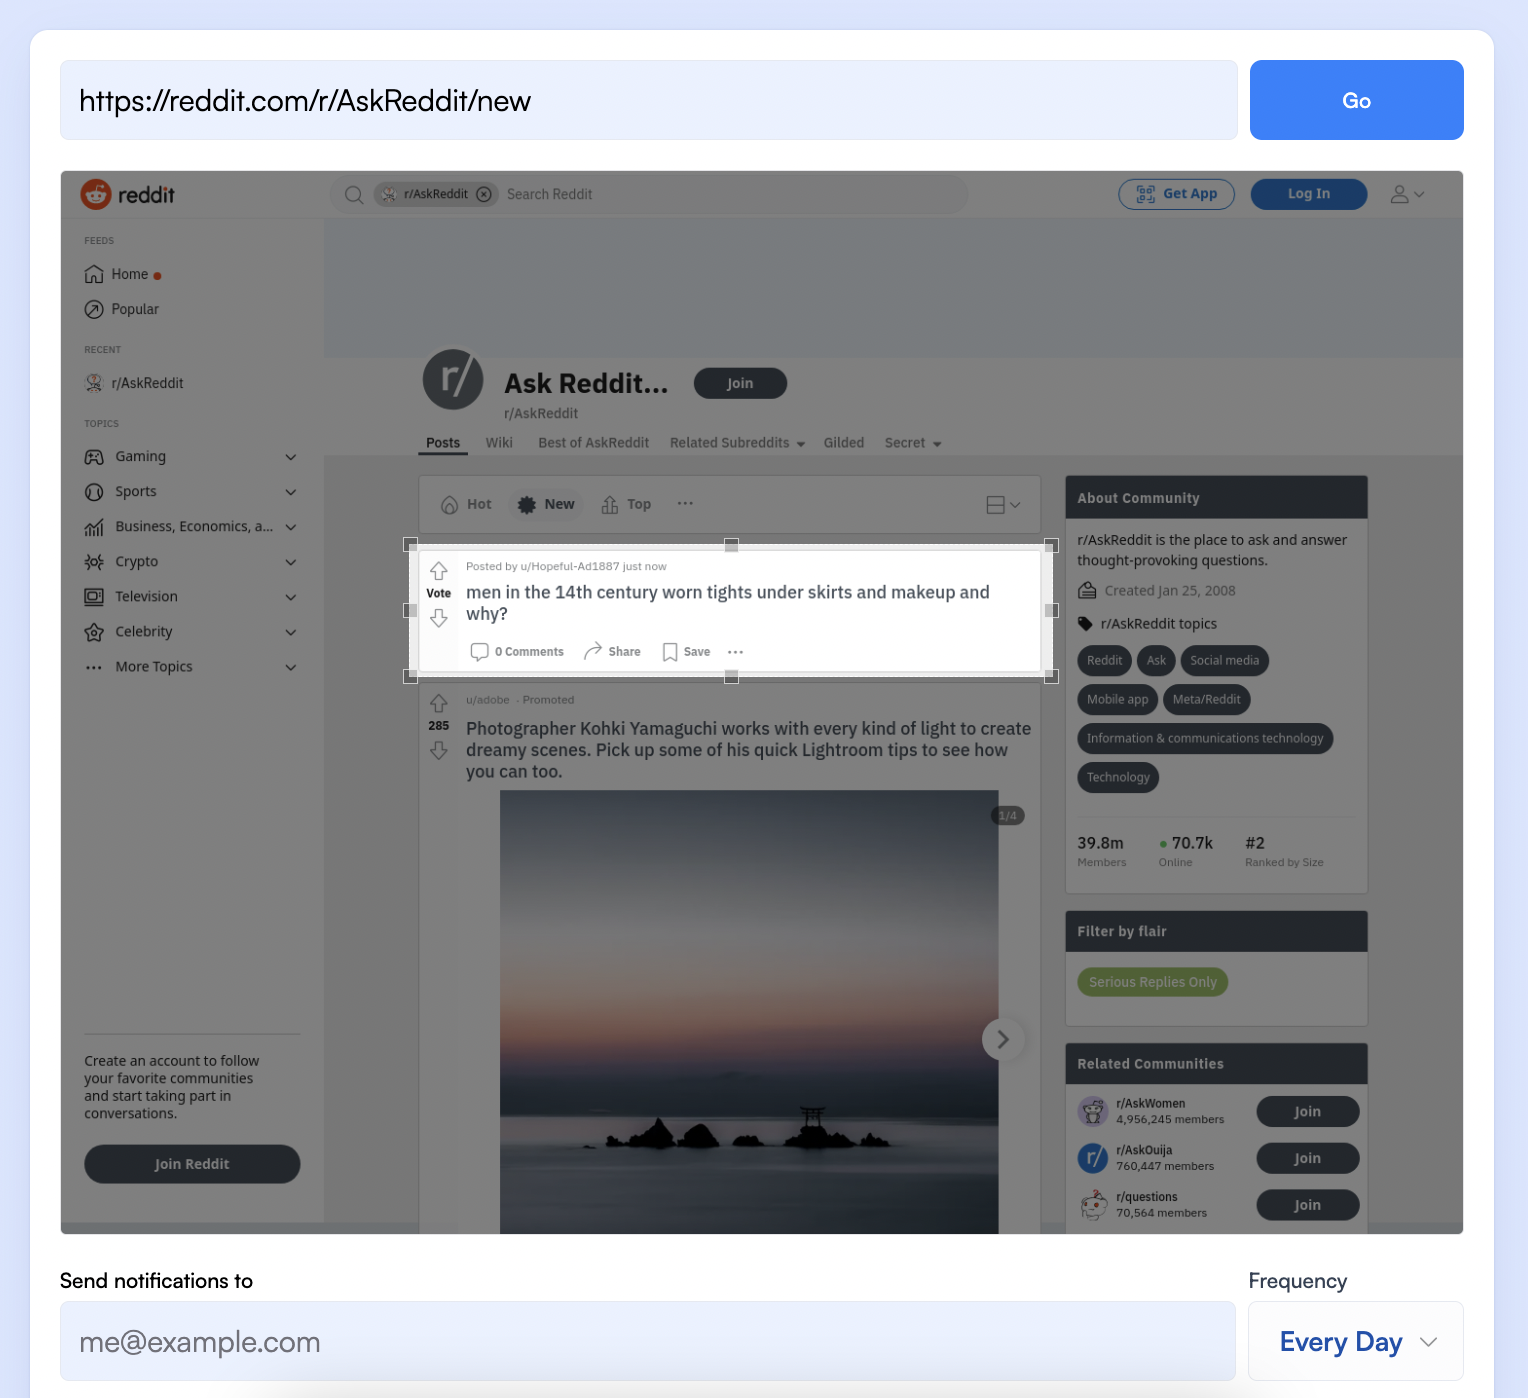The width and height of the screenshot is (1528, 1398).
Task: Click the More Topics ellipsis icon
Action: (x=94, y=667)
